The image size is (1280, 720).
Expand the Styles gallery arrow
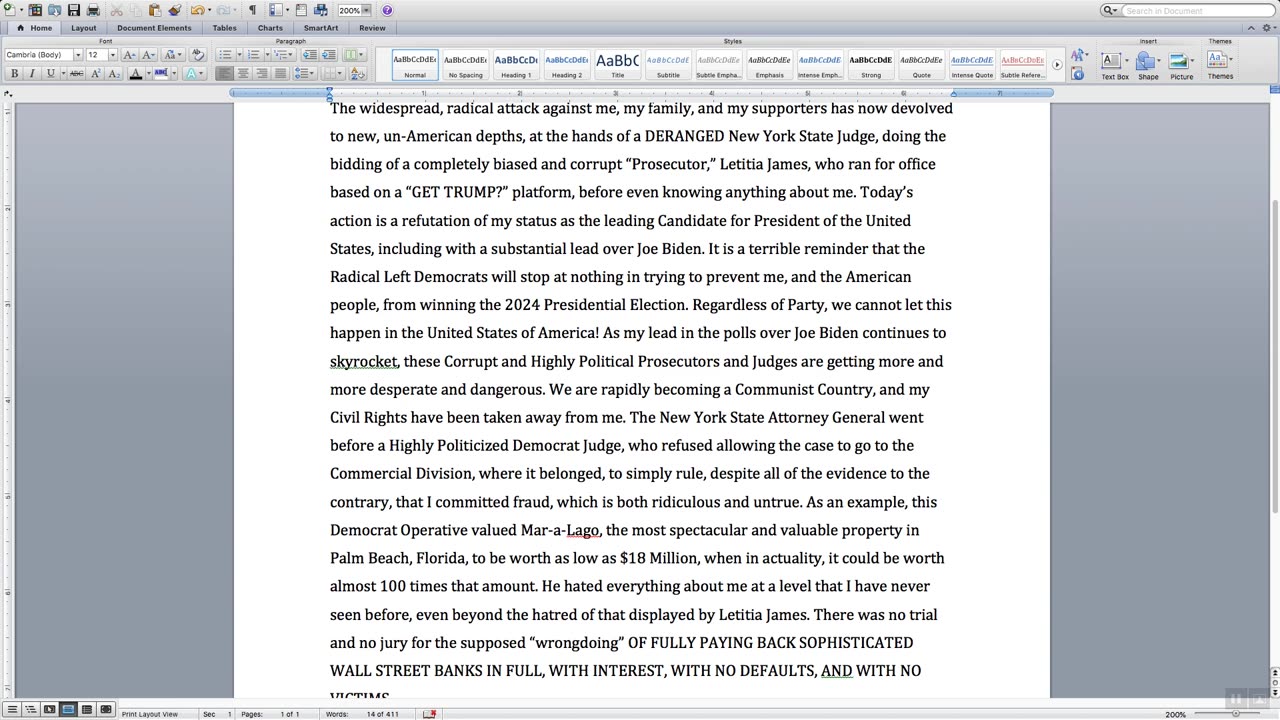pos(1057,64)
